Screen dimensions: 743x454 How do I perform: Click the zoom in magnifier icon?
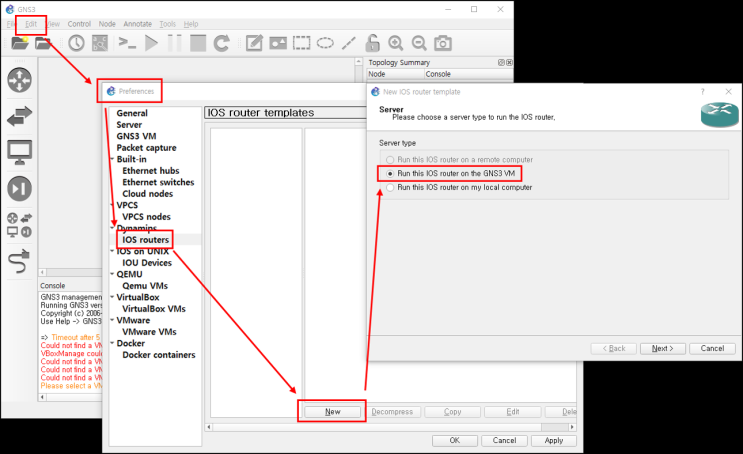(396, 43)
